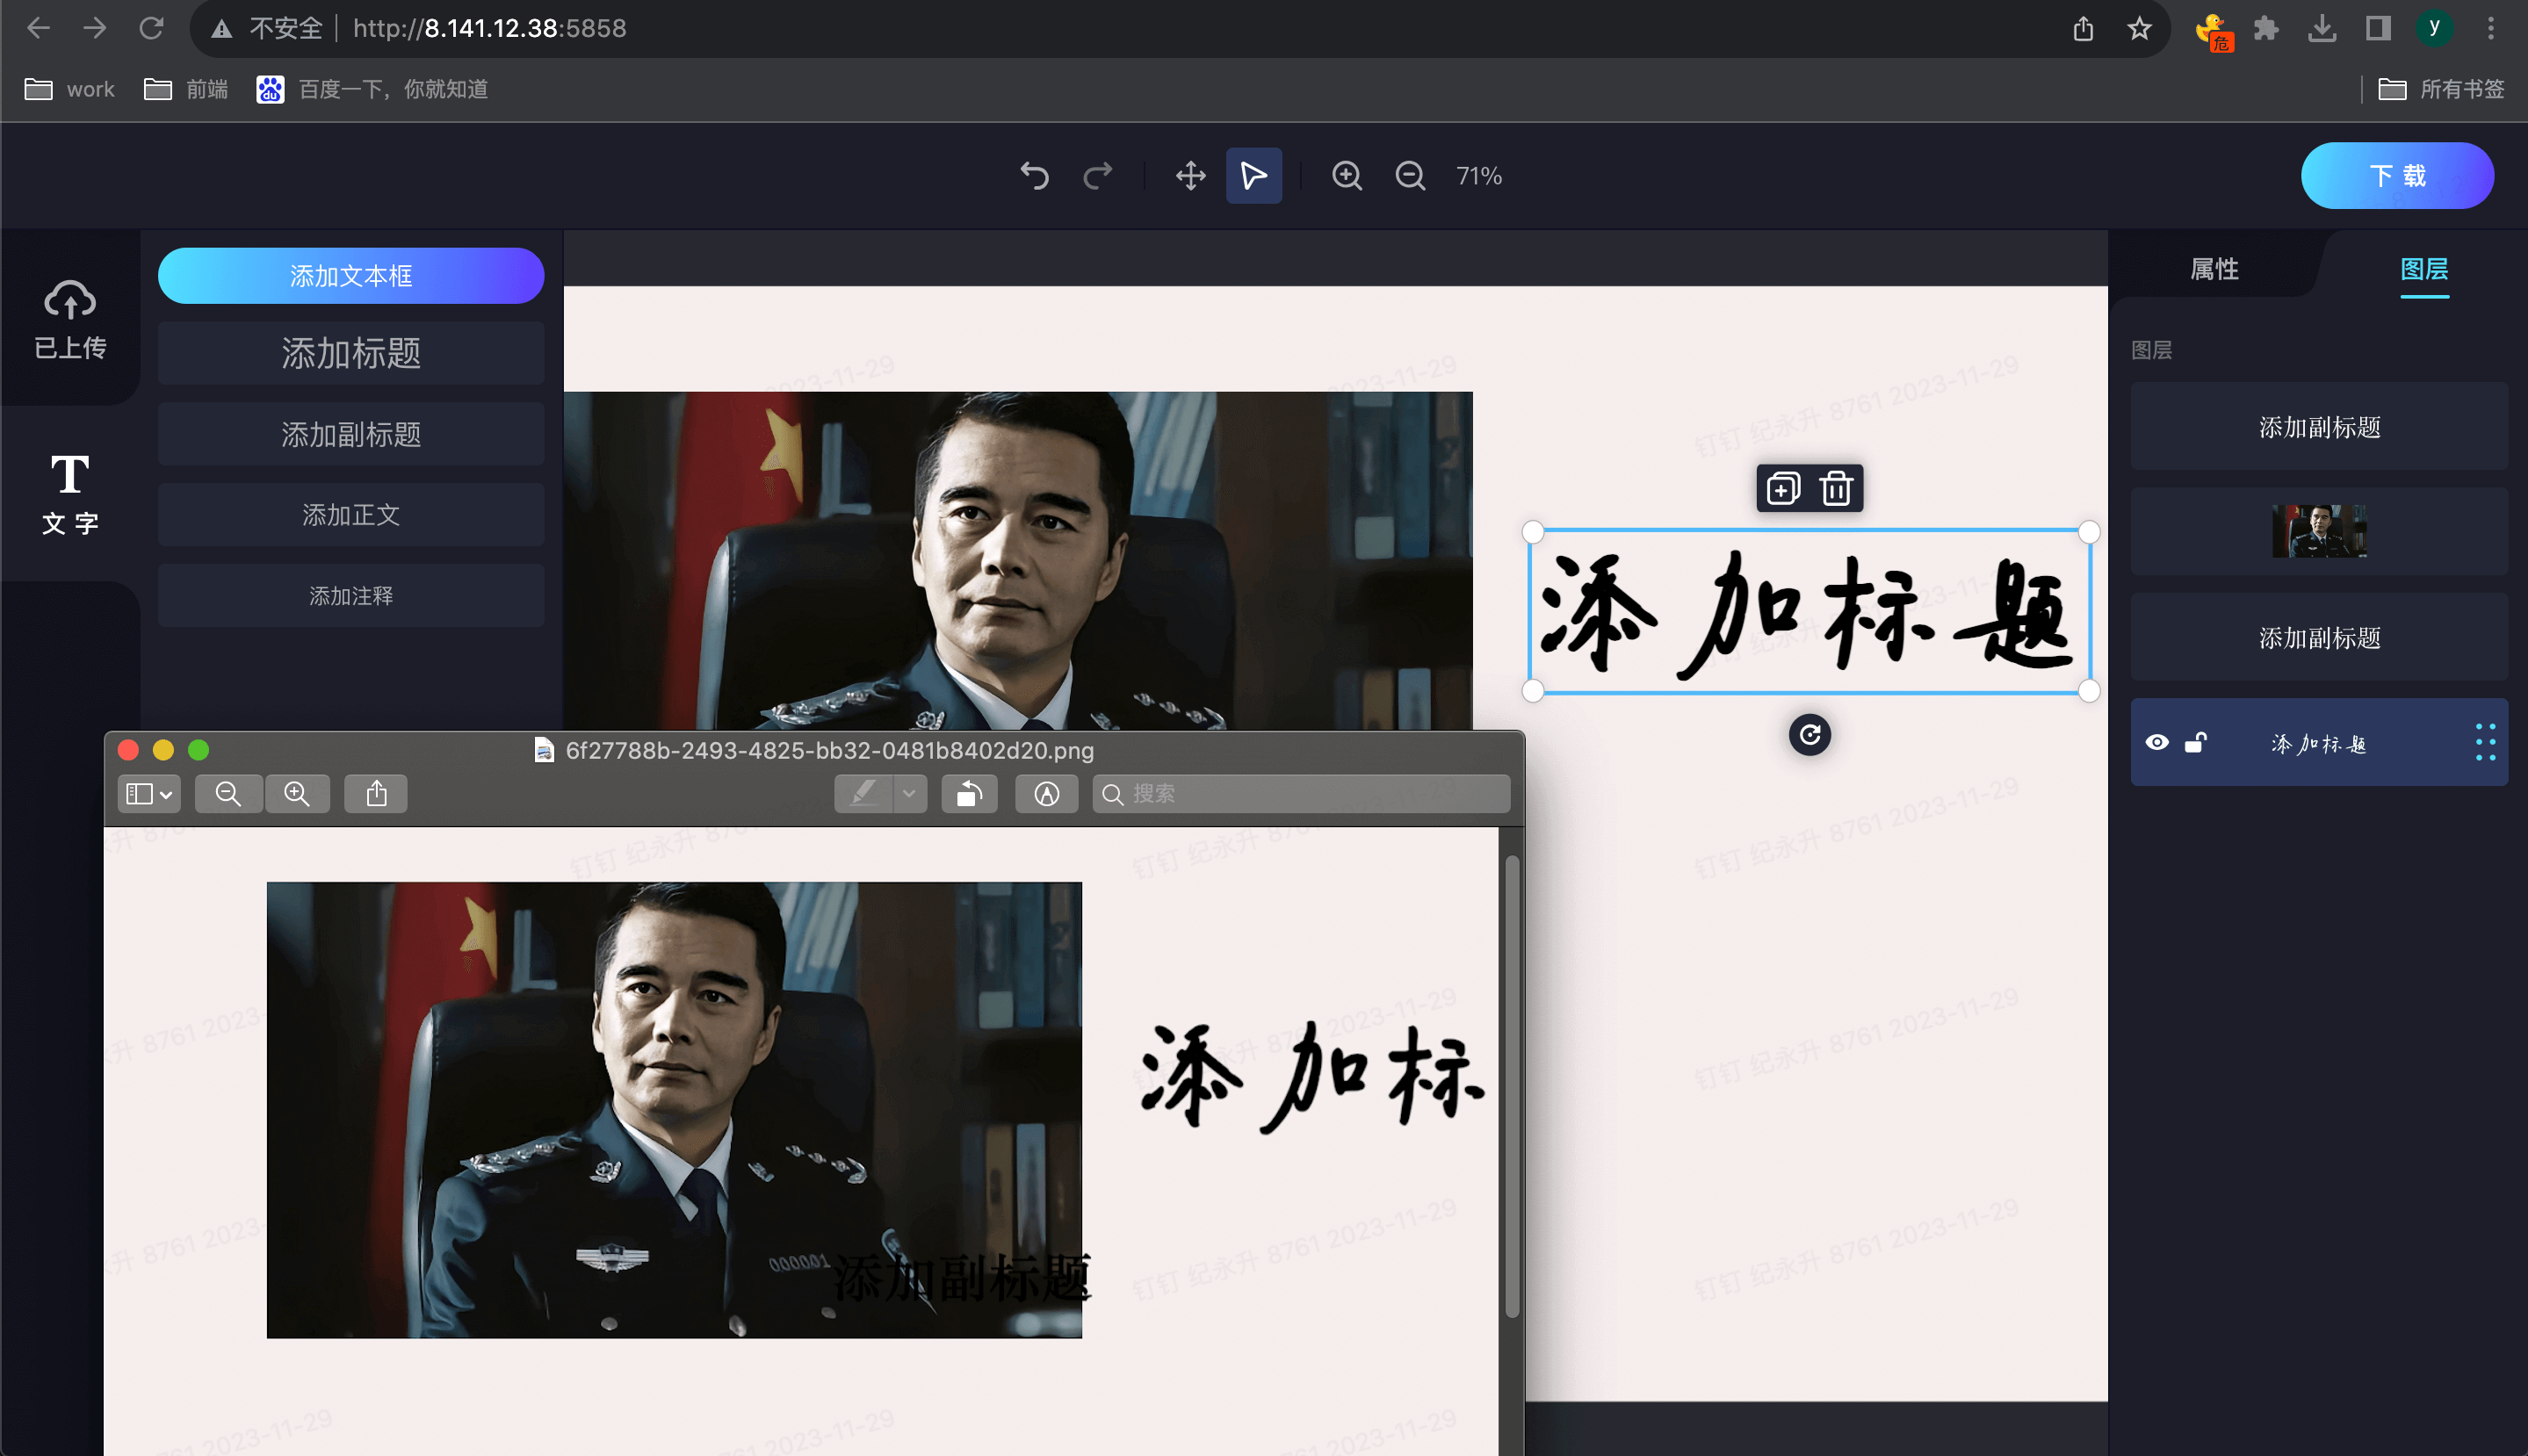
Task: Select the top 添加副标题 layer
Action: click(x=2319, y=427)
